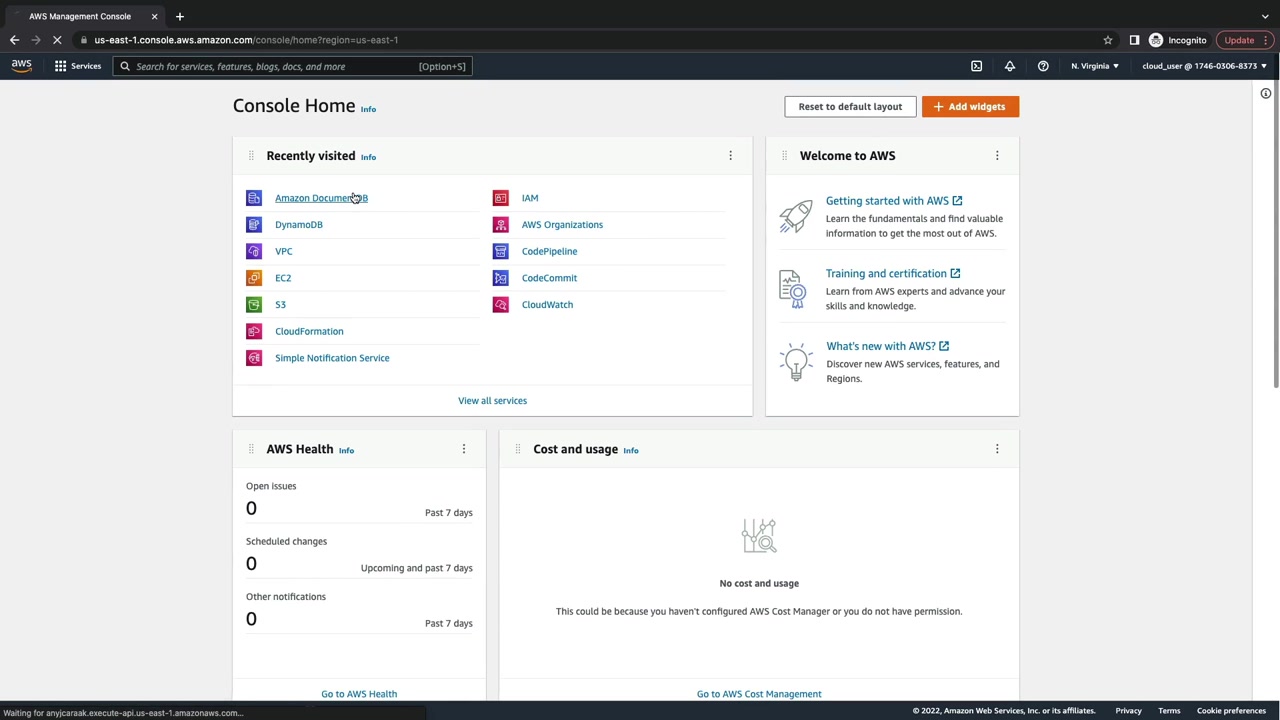Click the Incognito profile indicator
The width and height of the screenshot is (1280, 720).
pyautogui.click(x=1178, y=40)
